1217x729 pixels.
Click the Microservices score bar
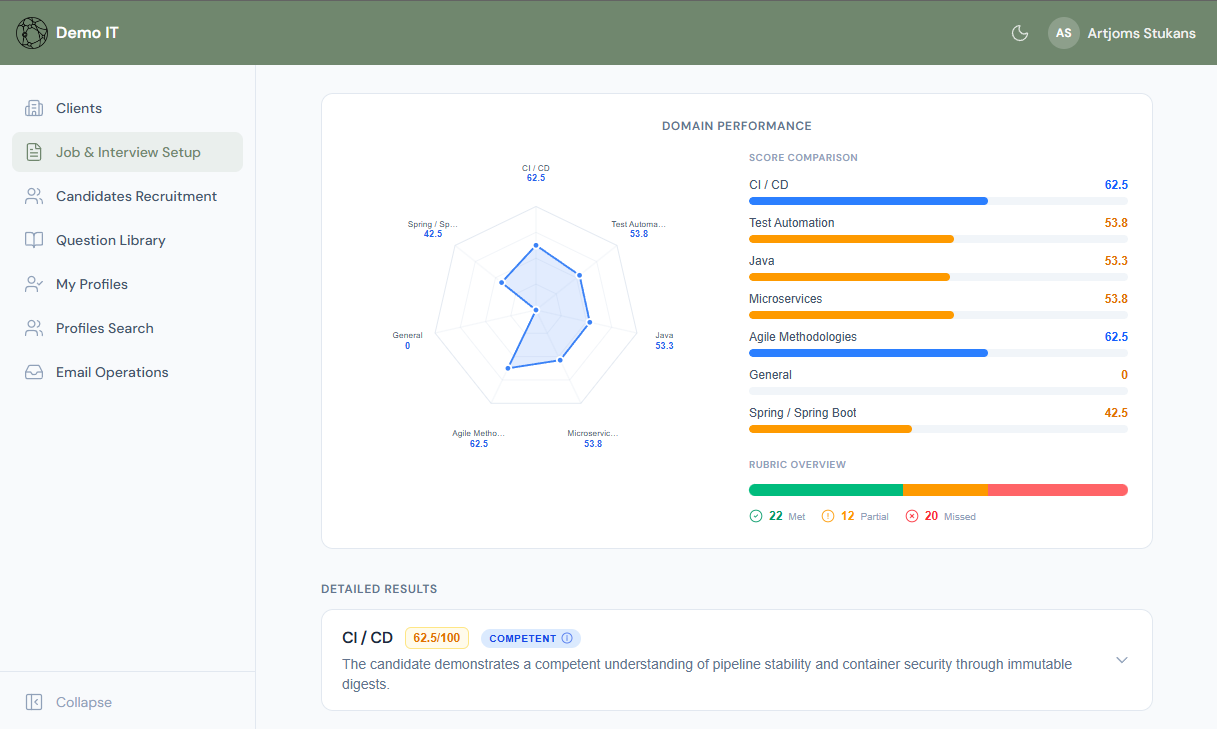[x=938, y=315]
